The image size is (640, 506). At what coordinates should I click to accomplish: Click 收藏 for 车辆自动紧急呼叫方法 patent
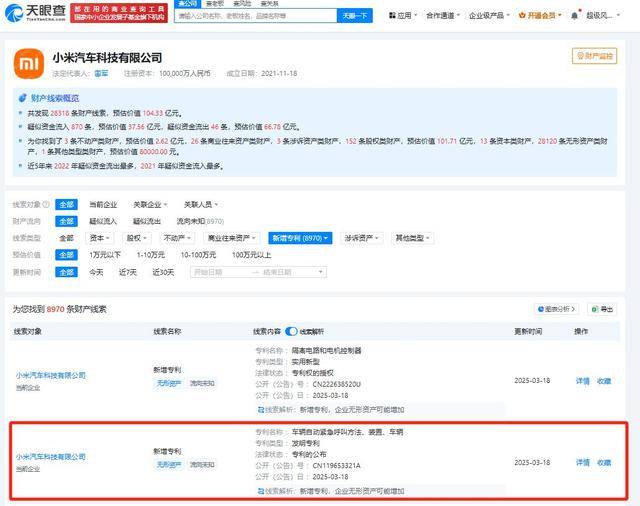pos(604,463)
